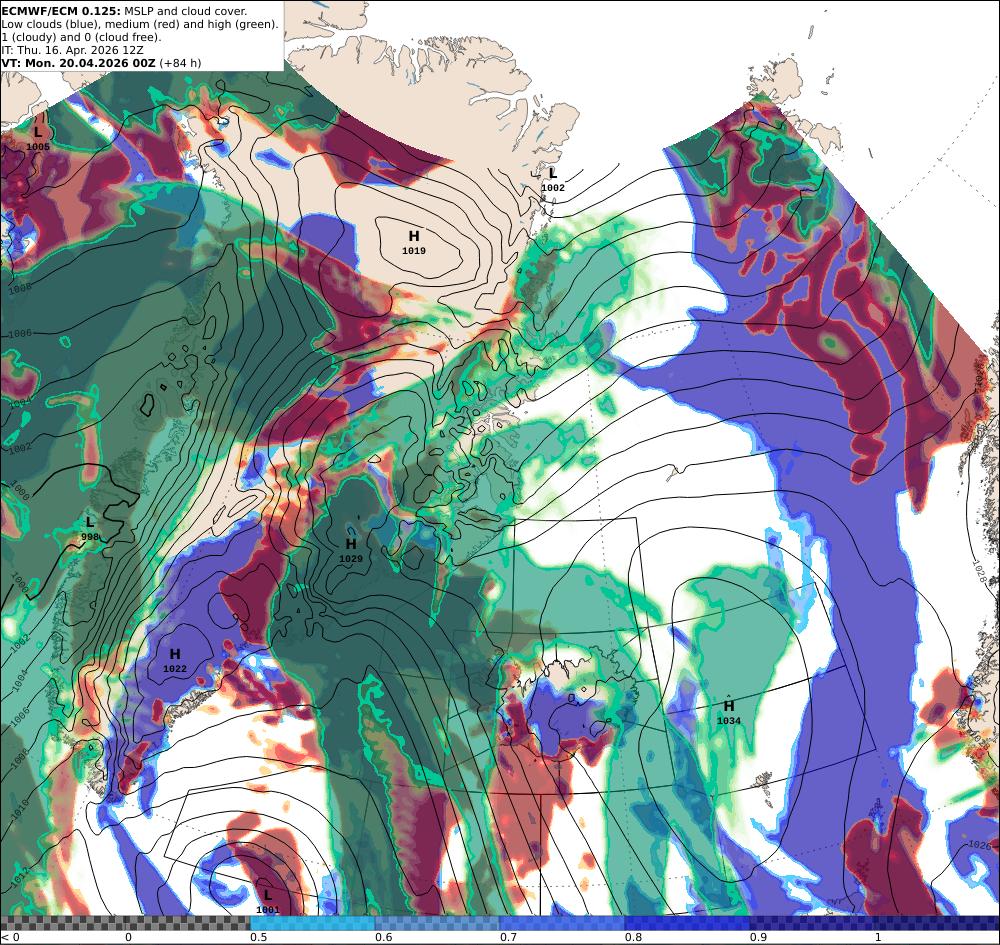Pick the light blue 0.5–0.6 colorbar segment
This screenshot has height=945, width=1000.
click(312, 923)
